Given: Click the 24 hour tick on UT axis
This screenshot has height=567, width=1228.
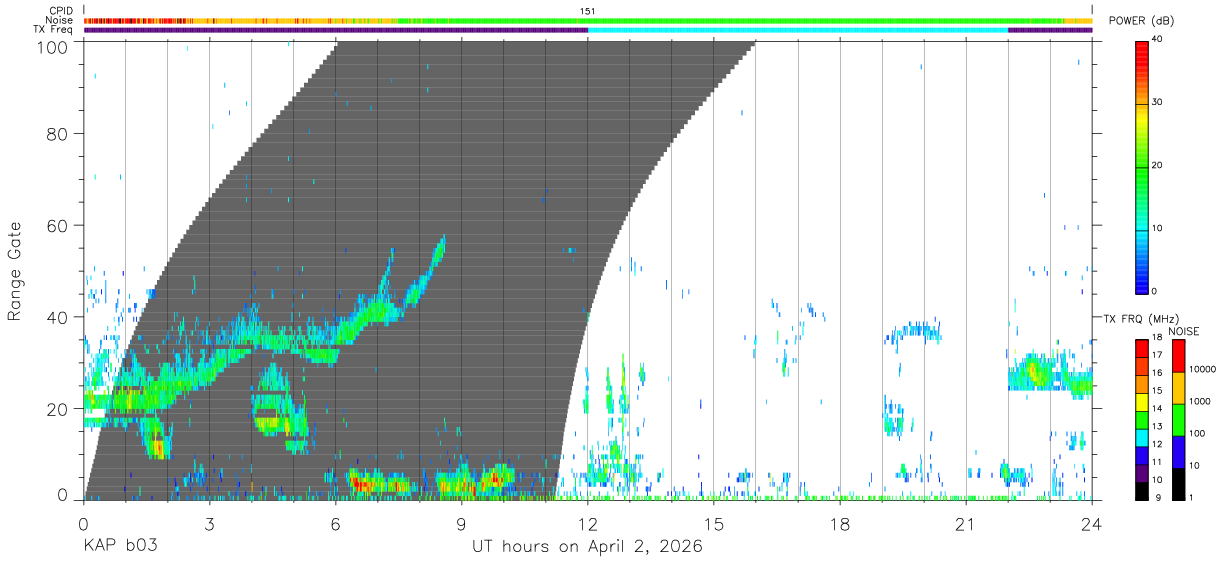Looking at the screenshot, I should [1091, 524].
